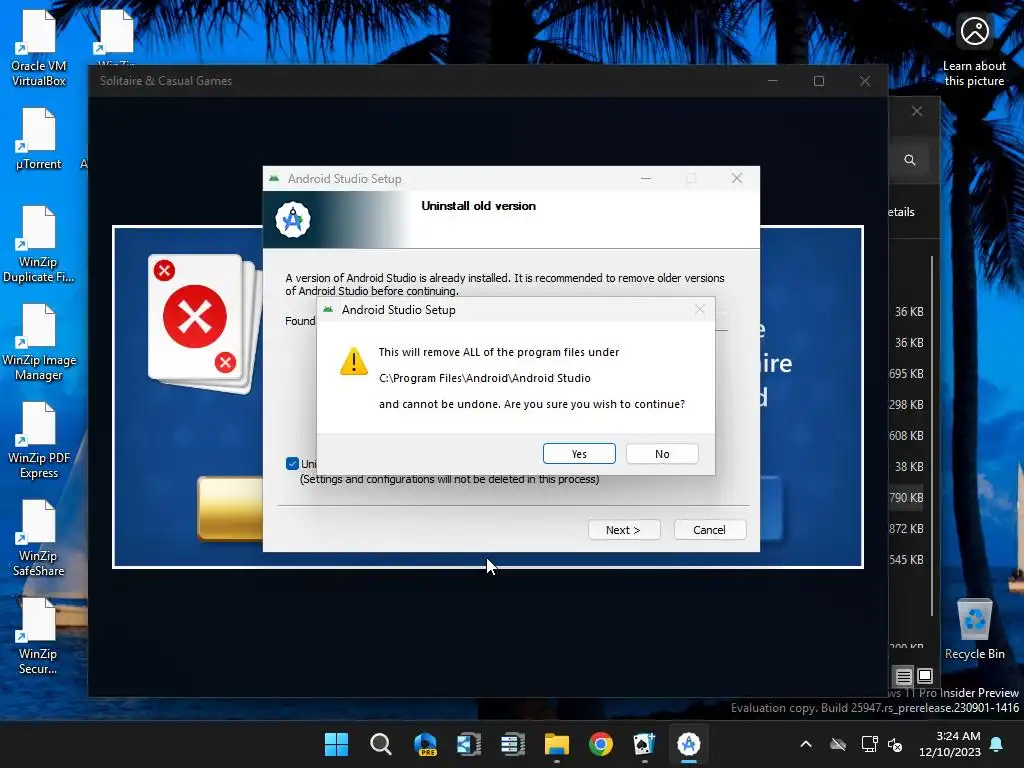The height and width of the screenshot is (768, 1024).
Task: Open WinZip Image Manager desktop shortcut
Action: (39, 343)
